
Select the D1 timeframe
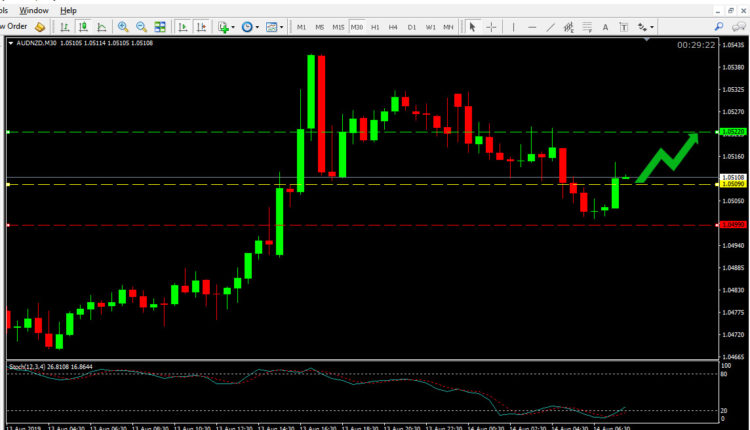pos(412,27)
